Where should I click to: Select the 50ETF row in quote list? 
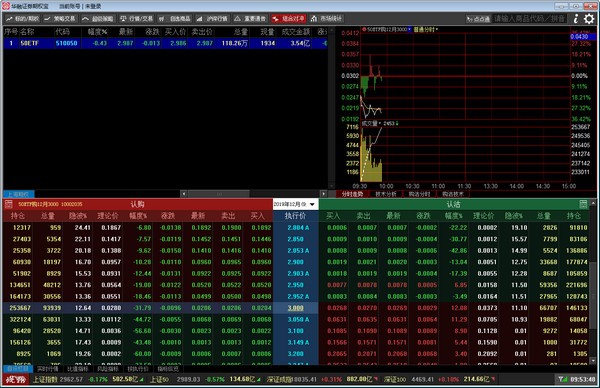165,43
